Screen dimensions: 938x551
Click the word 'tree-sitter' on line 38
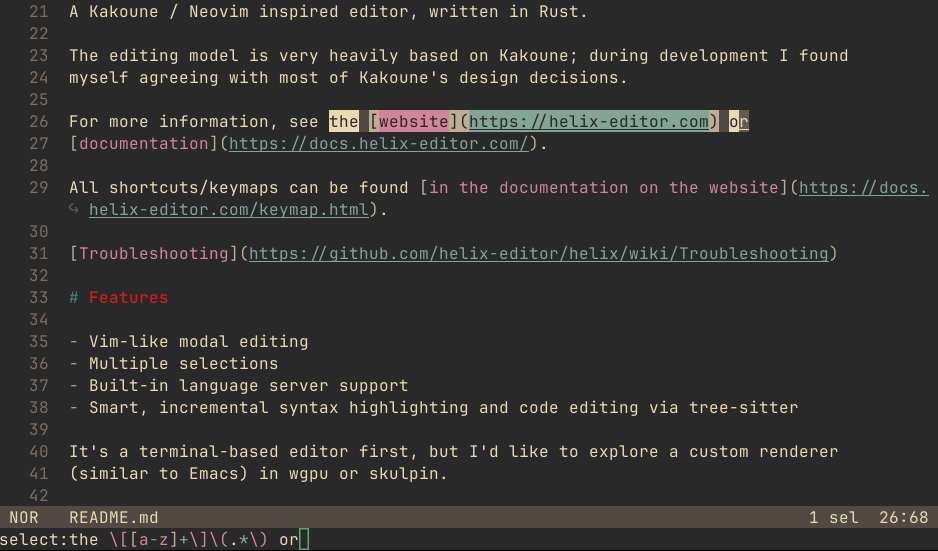[x=744, y=408]
